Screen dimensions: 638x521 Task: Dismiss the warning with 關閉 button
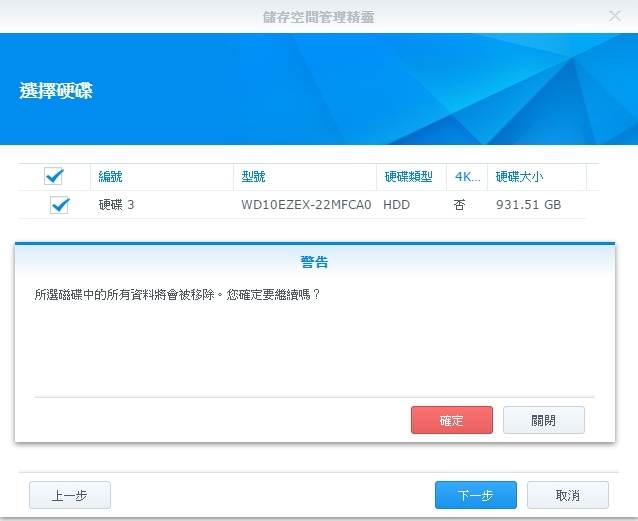[544, 420]
